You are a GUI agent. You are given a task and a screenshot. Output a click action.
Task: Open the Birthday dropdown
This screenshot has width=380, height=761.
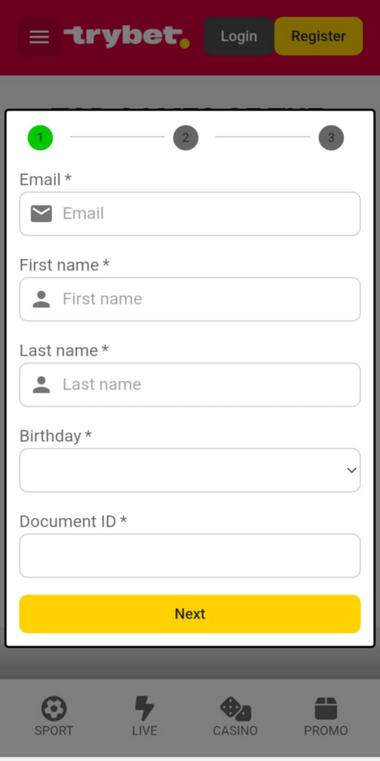click(x=190, y=470)
